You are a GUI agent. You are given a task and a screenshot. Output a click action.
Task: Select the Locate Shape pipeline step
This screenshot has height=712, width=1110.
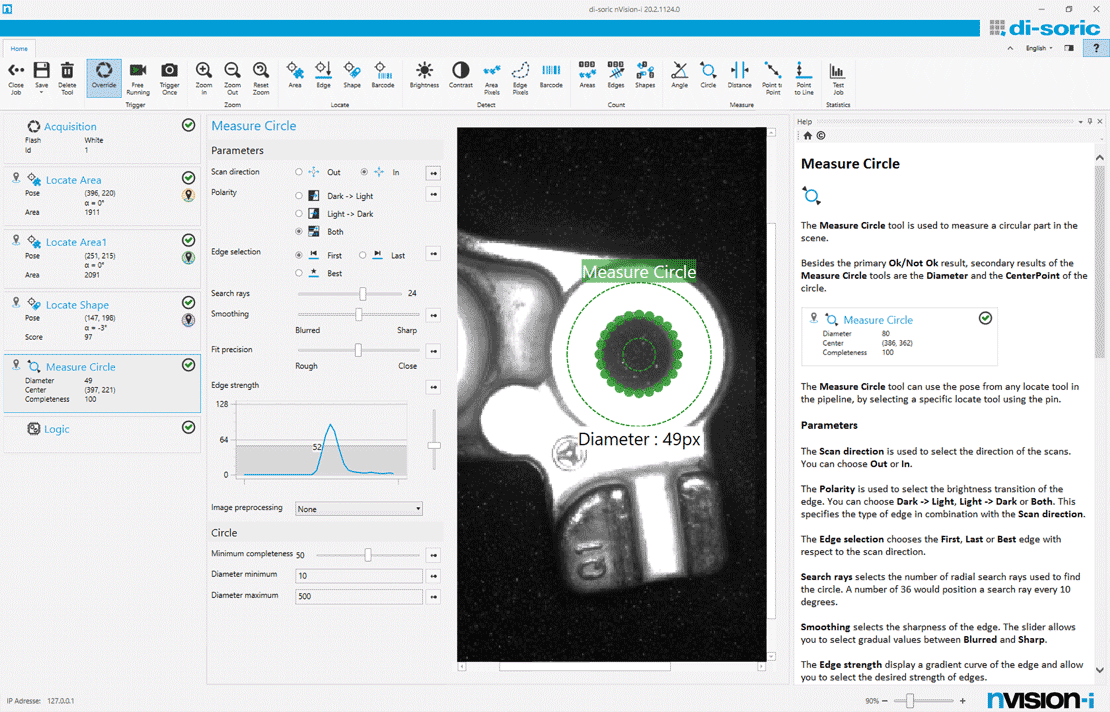[x=77, y=305]
